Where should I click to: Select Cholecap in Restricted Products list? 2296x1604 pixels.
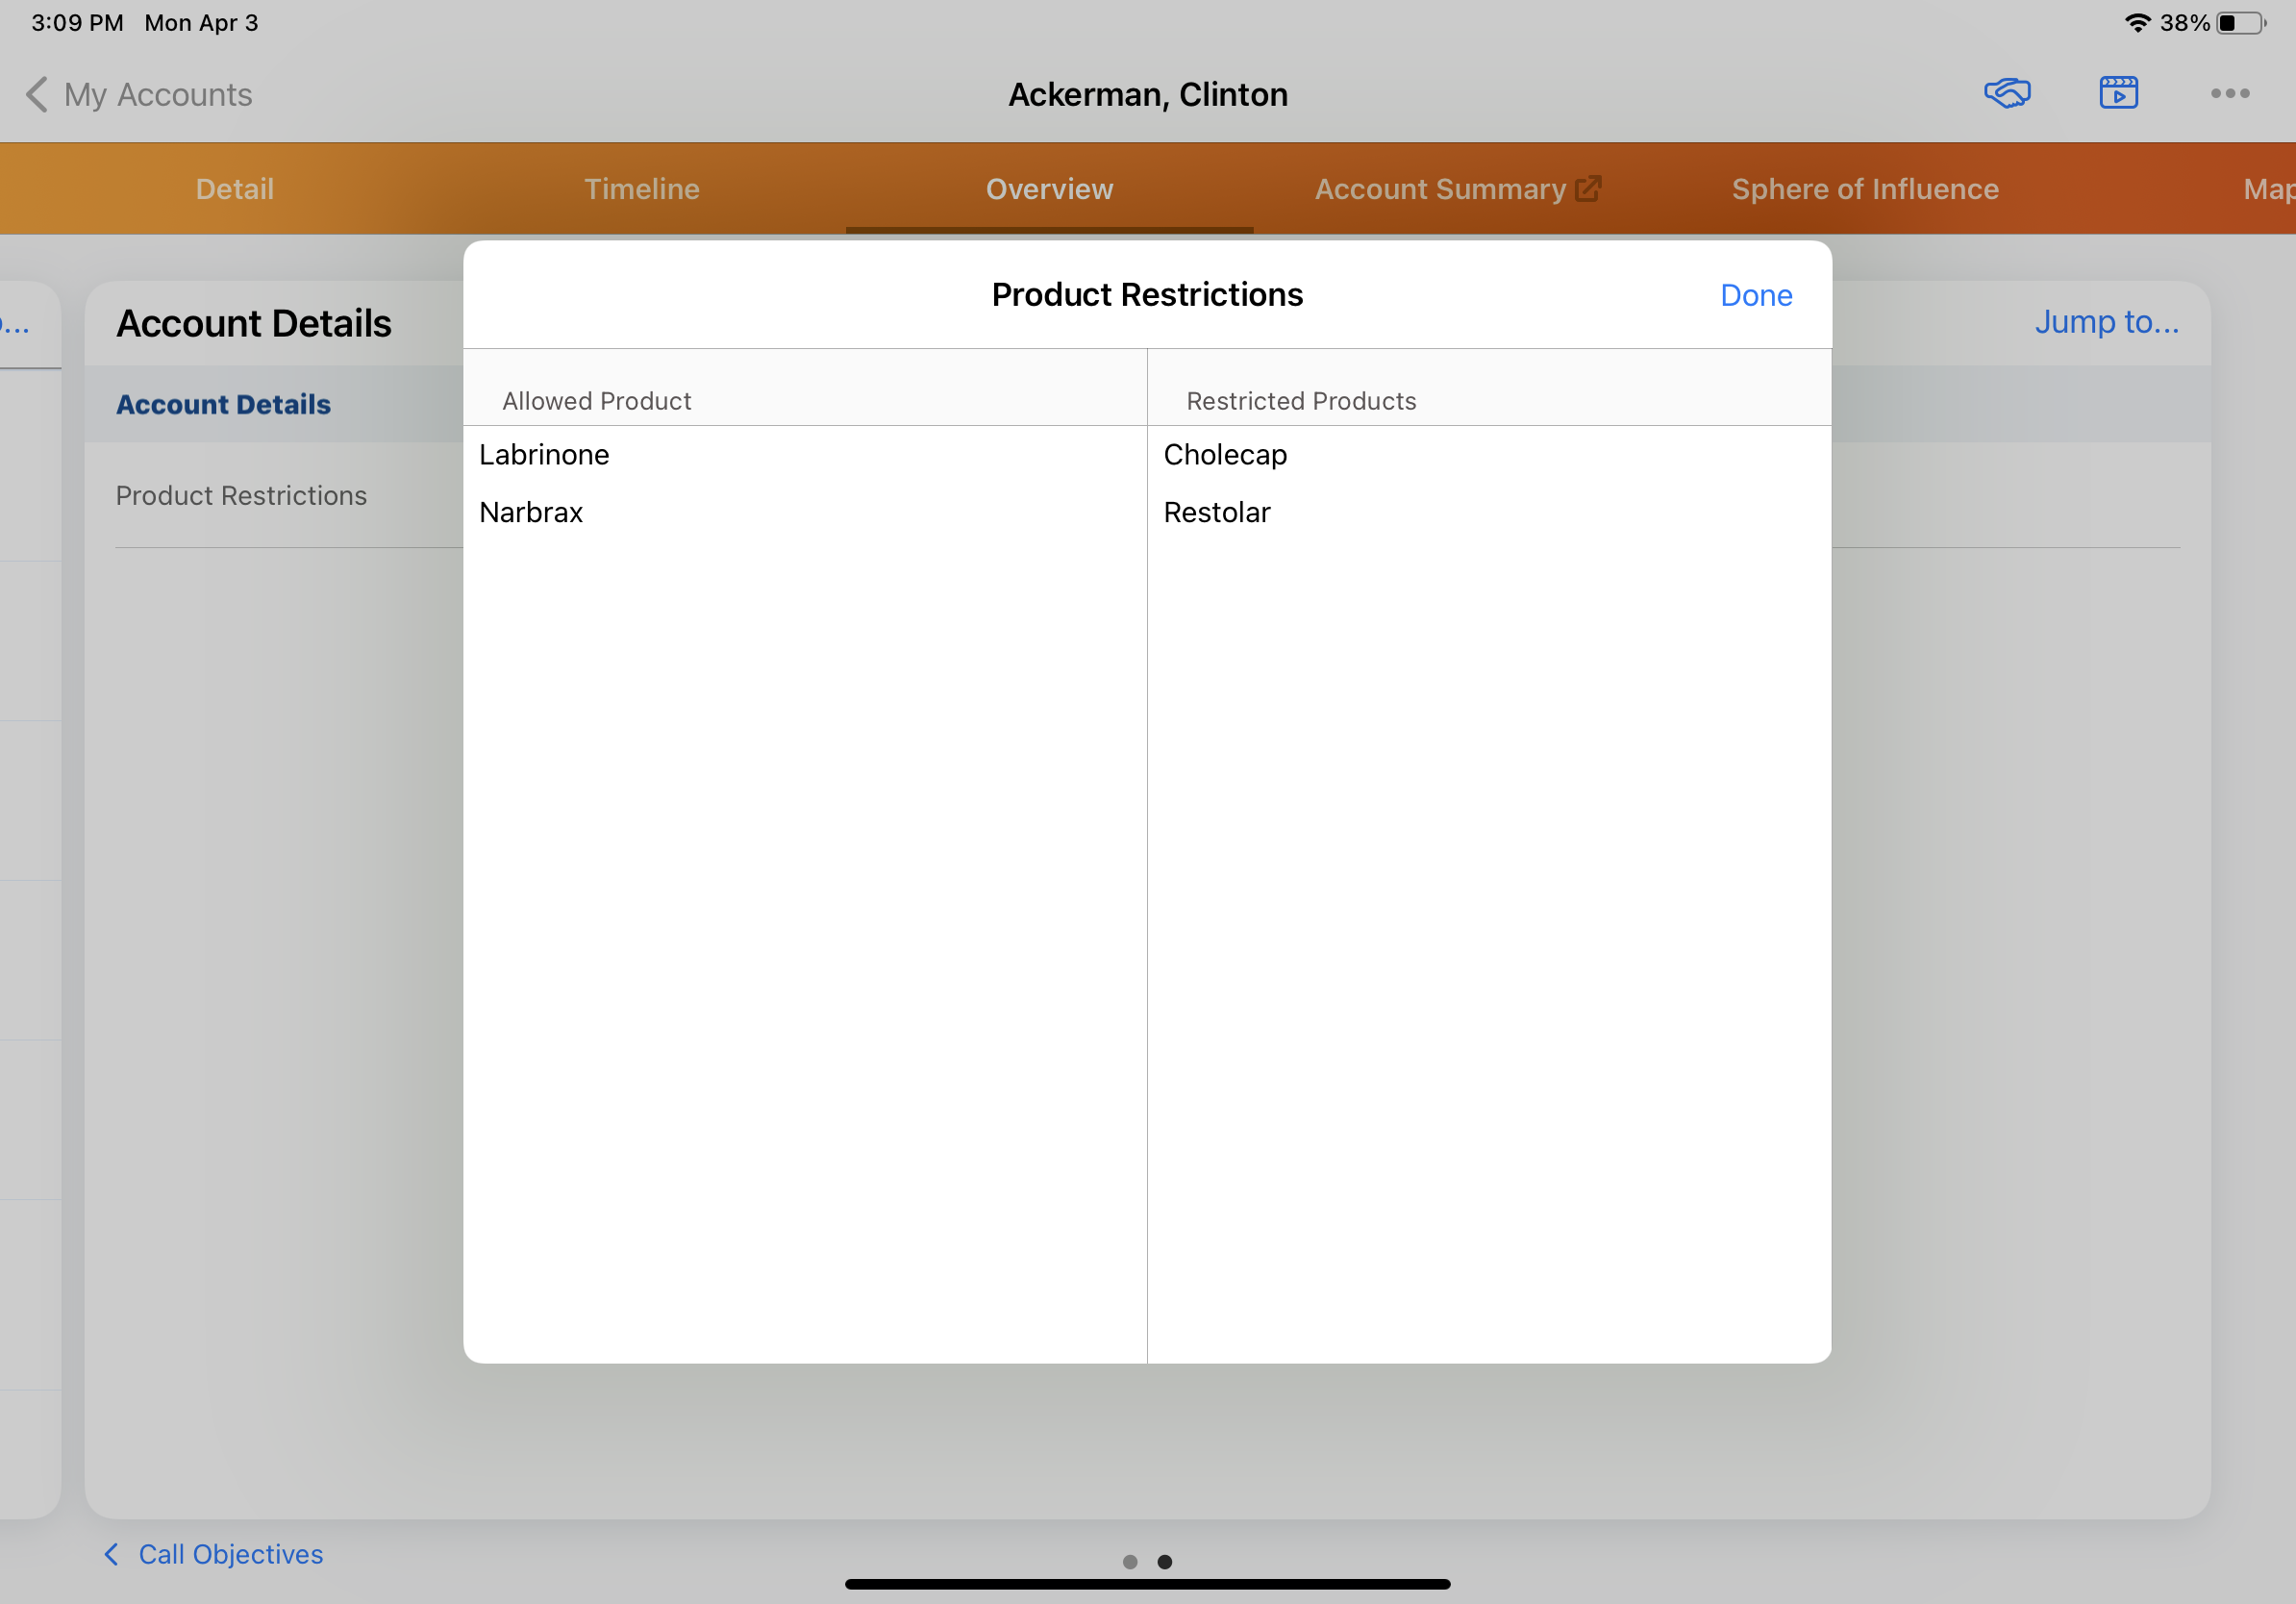(x=1225, y=455)
